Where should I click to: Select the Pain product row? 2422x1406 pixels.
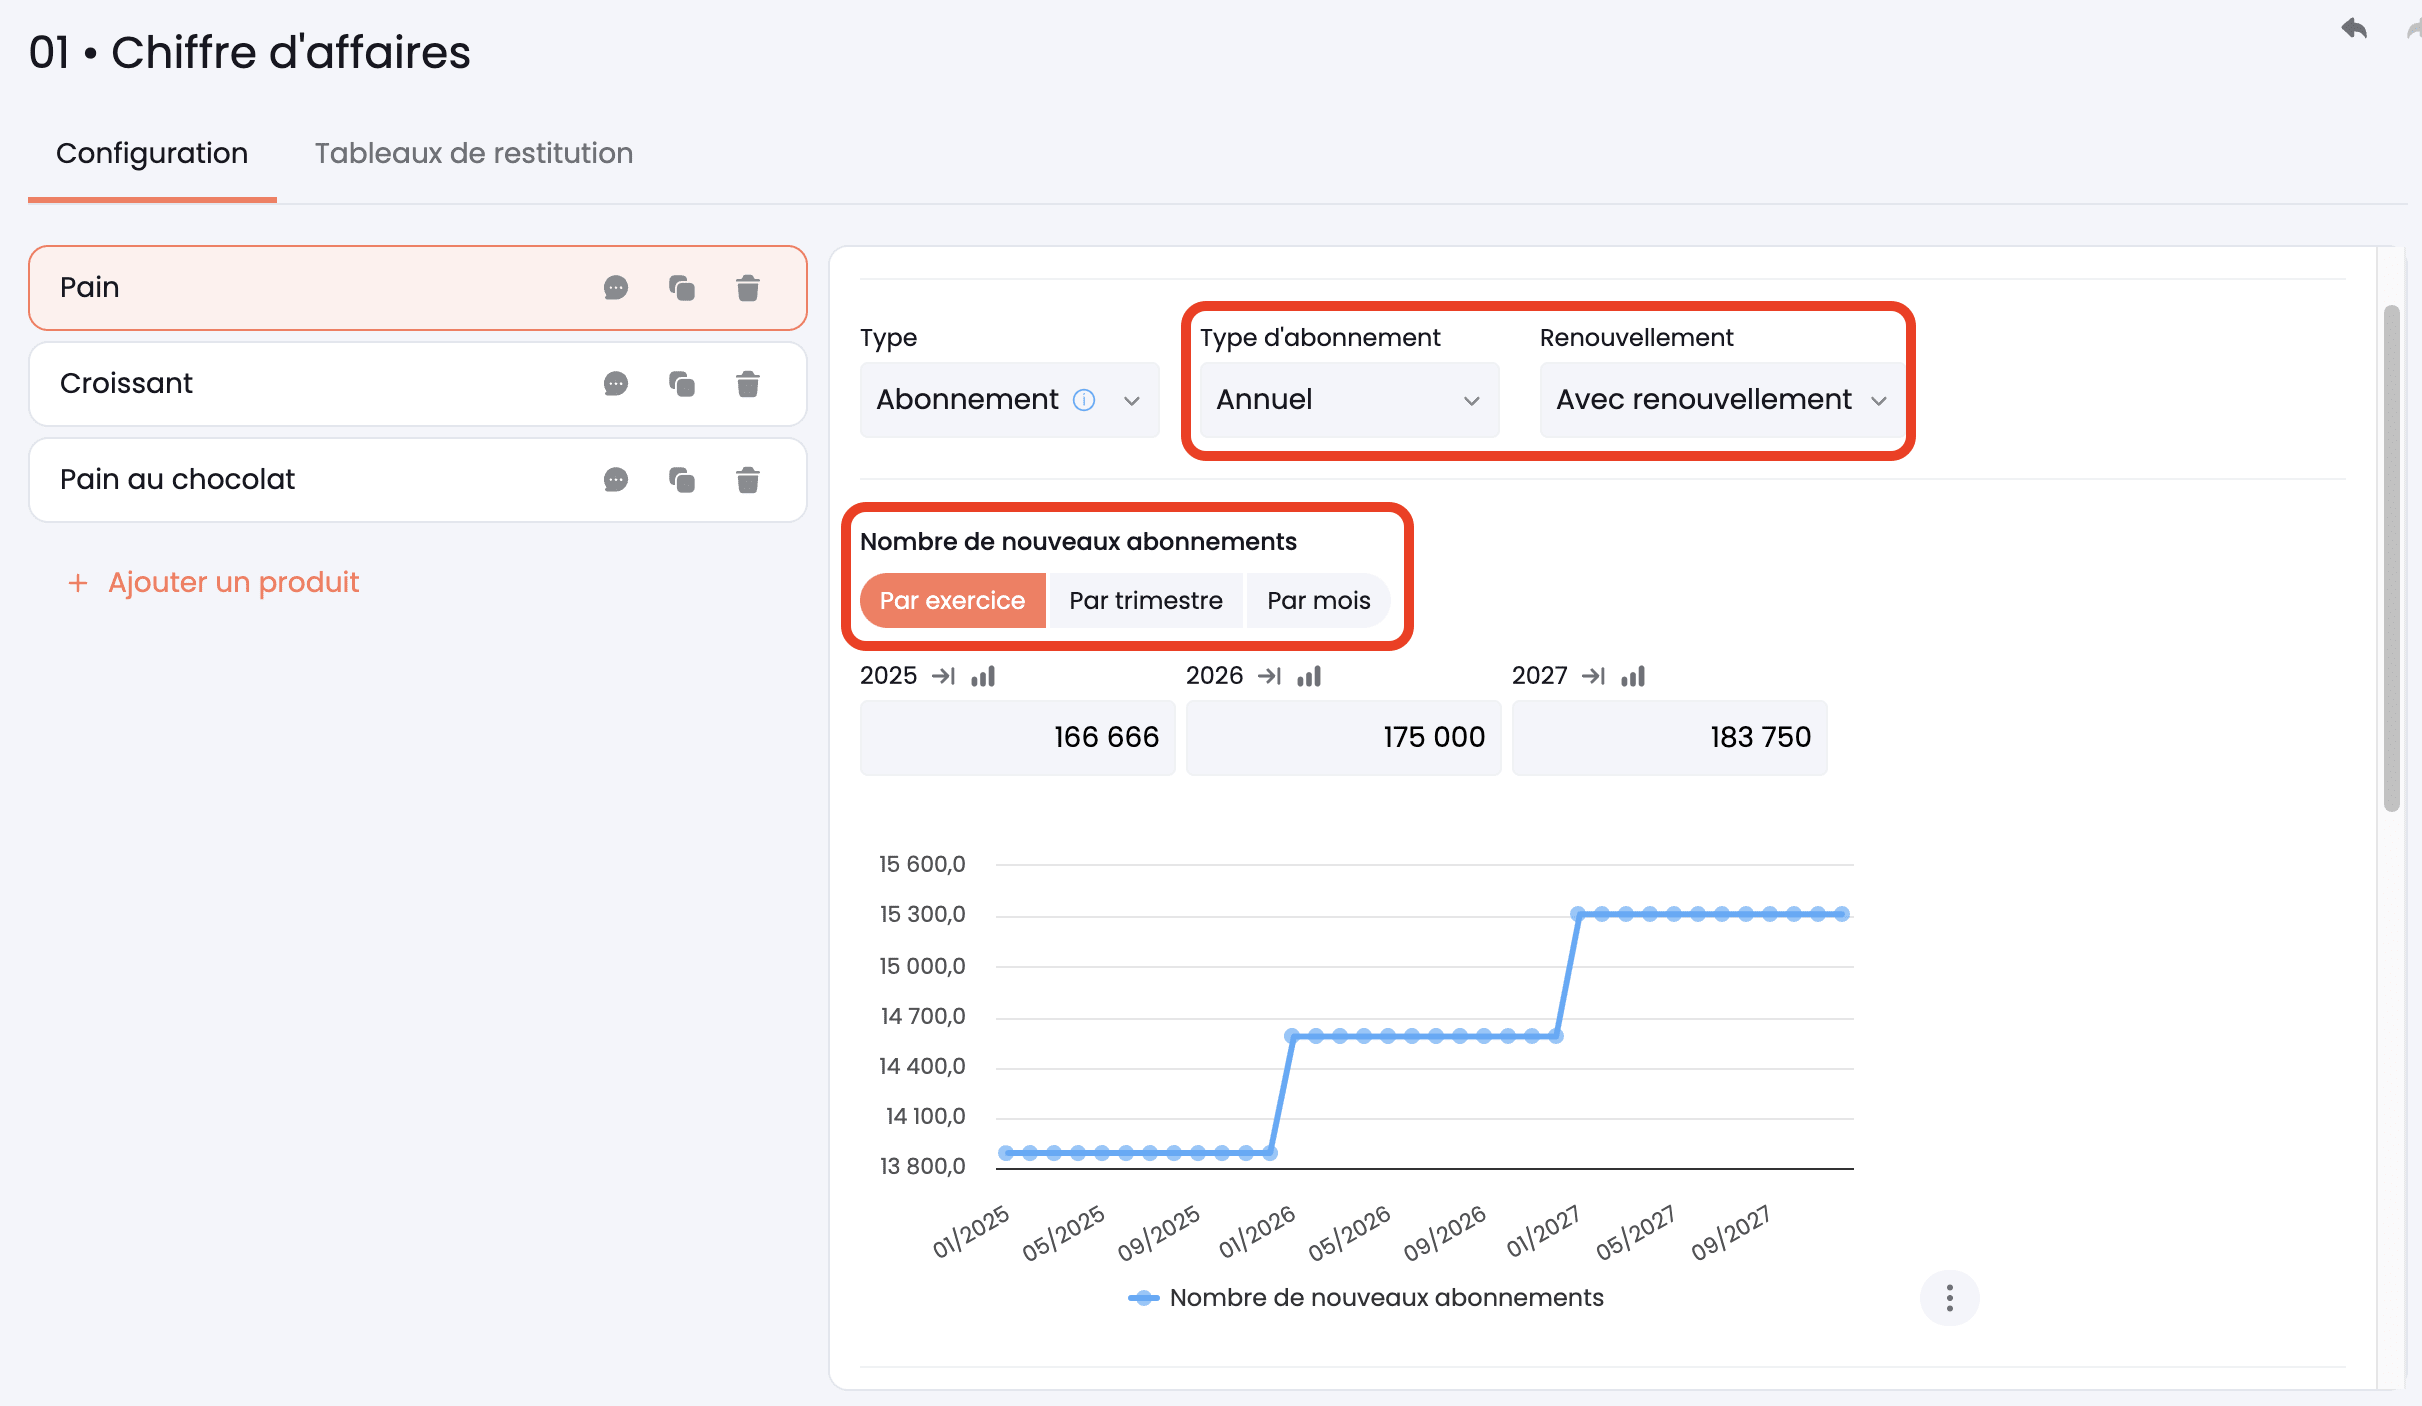click(x=418, y=288)
